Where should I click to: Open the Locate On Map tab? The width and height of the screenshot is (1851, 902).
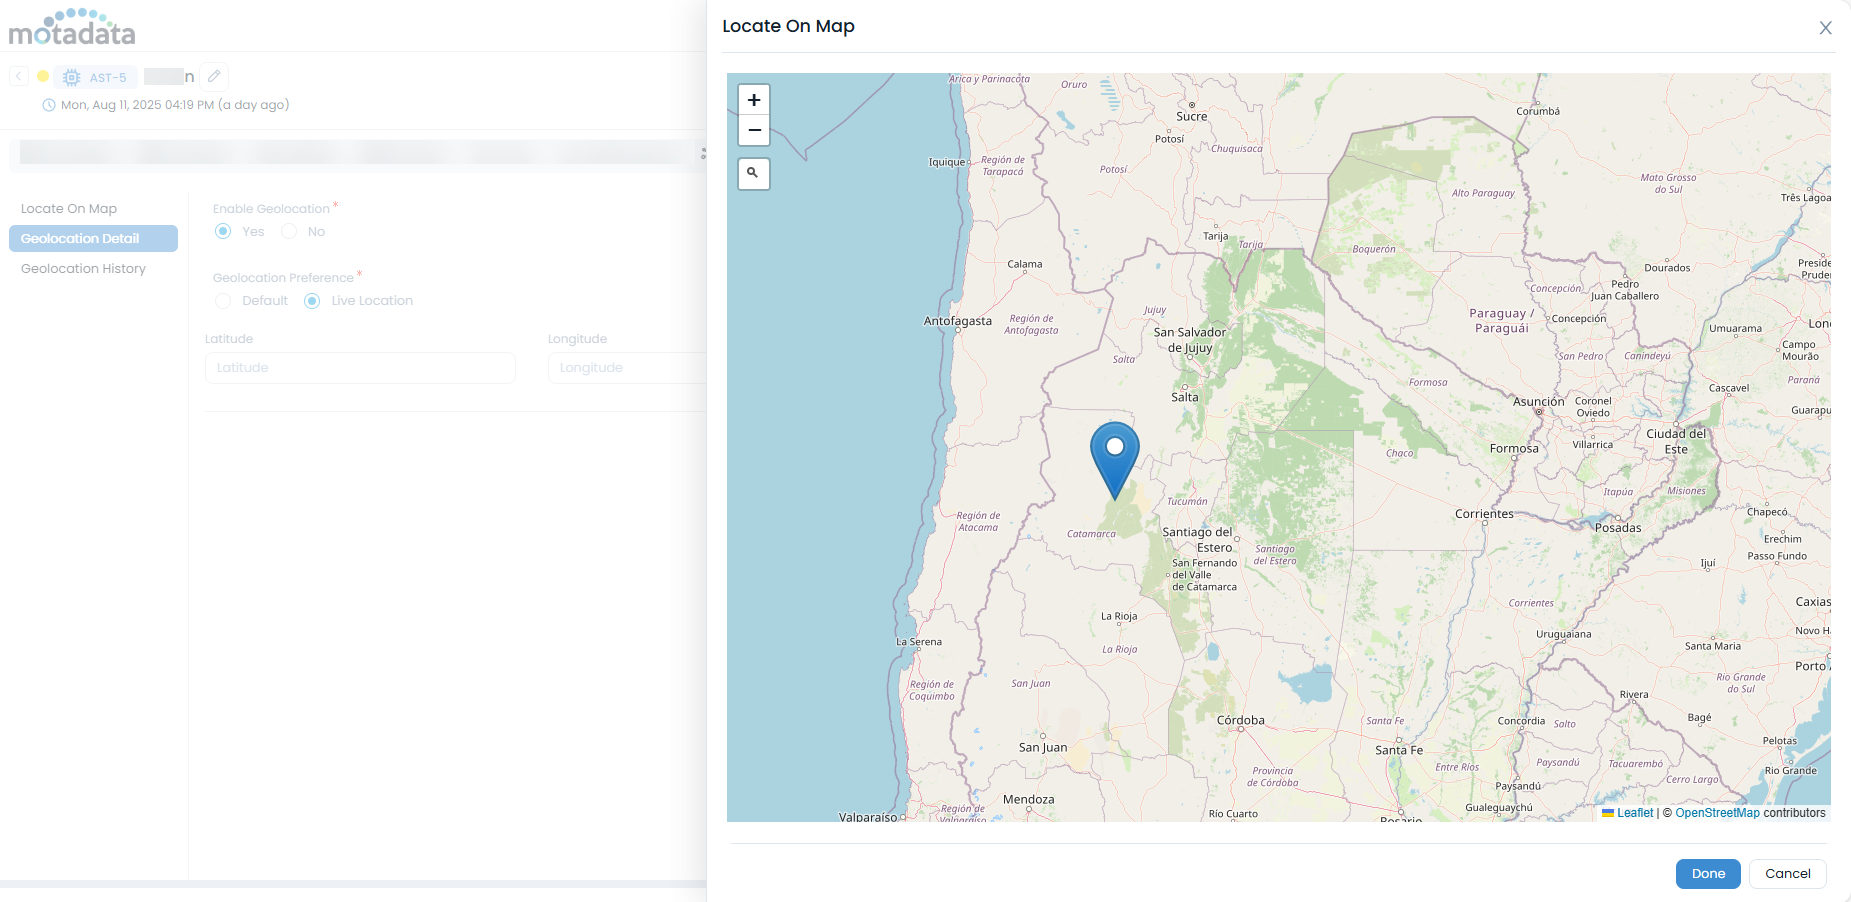69,209
